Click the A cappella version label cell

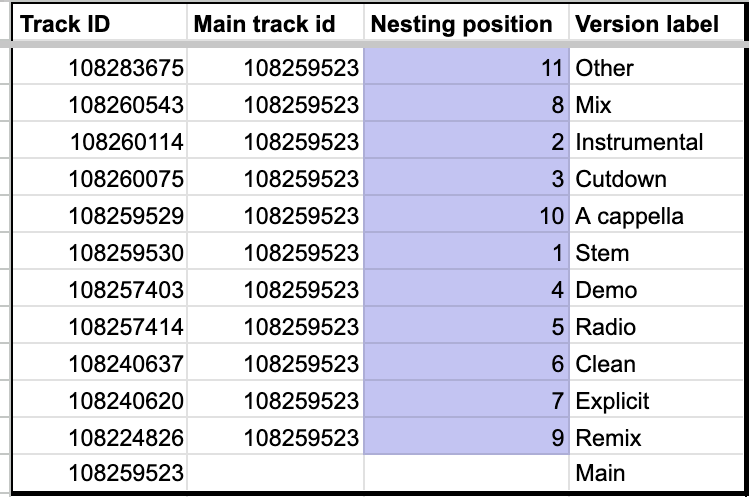point(656,214)
